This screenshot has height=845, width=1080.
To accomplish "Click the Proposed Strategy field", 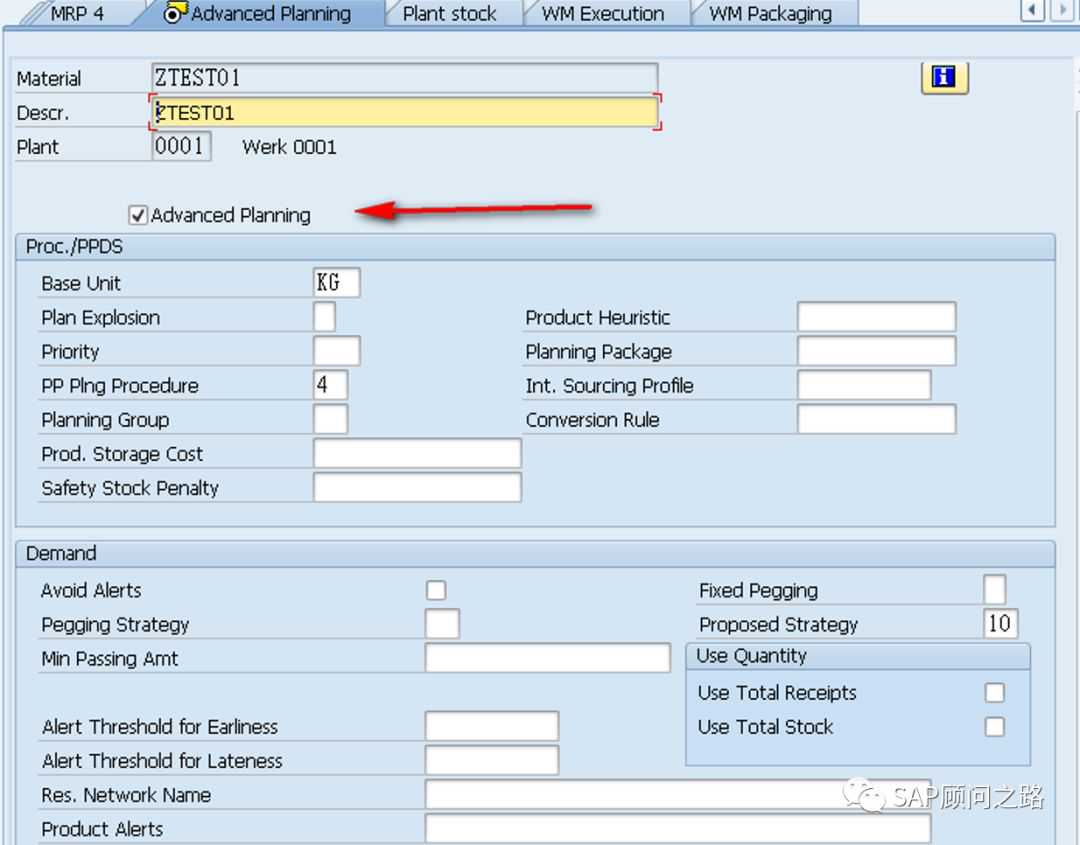I will 1000,625.
